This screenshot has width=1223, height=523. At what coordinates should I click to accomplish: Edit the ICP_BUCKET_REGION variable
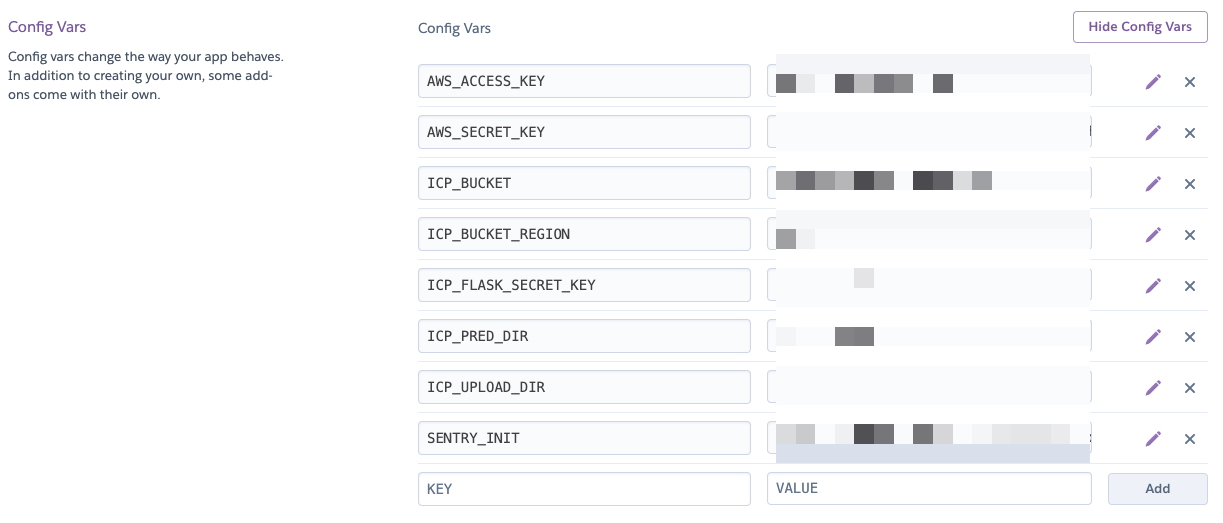1153,235
